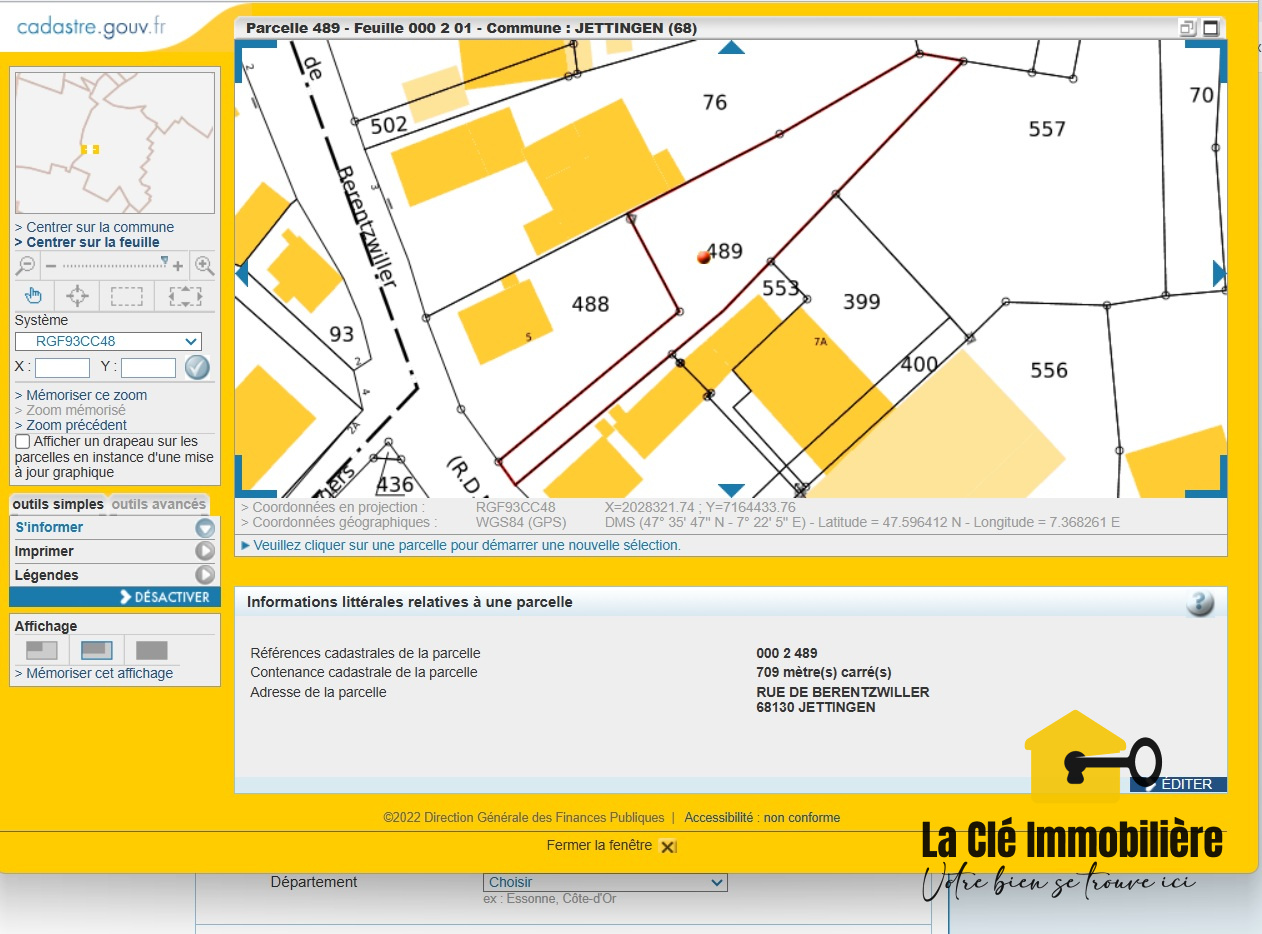Click the crosshair recenter tool

pos(77,295)
